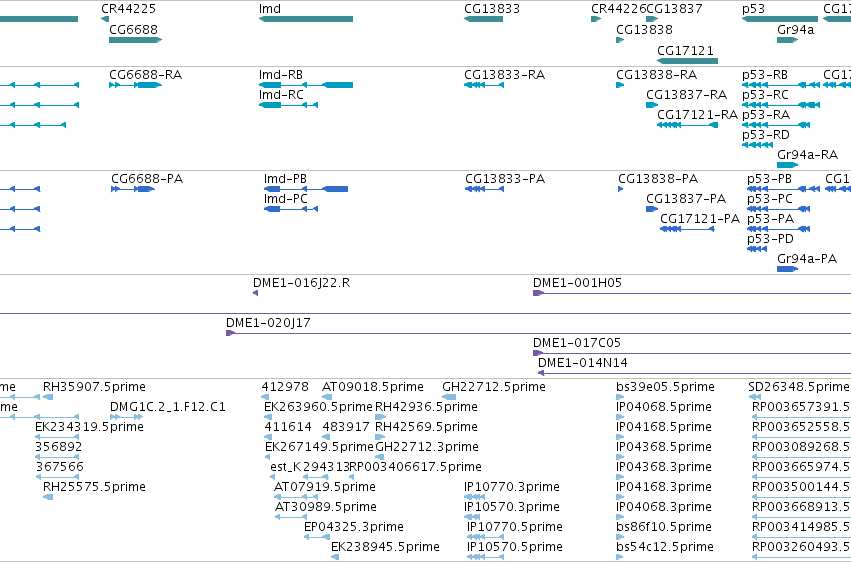Open the CG6688-RA transcript label
851x562 pixels.
145,75
